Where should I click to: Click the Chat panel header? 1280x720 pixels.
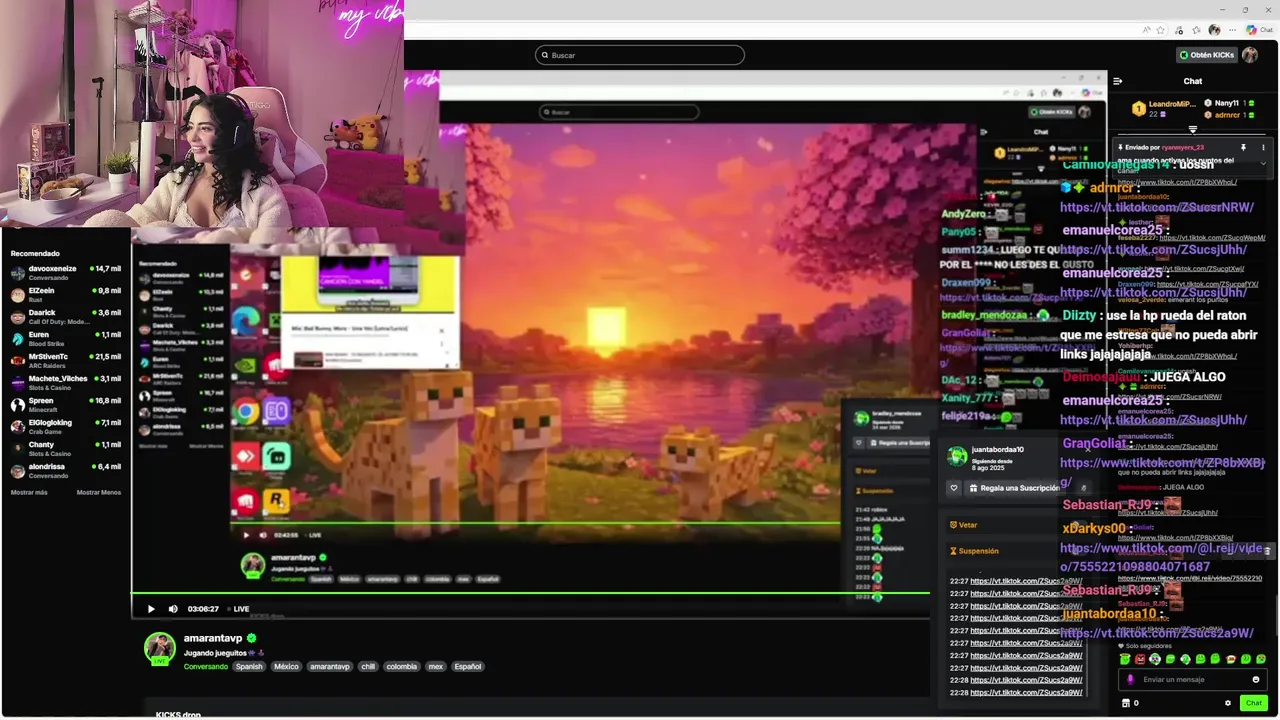[1193, 81]
